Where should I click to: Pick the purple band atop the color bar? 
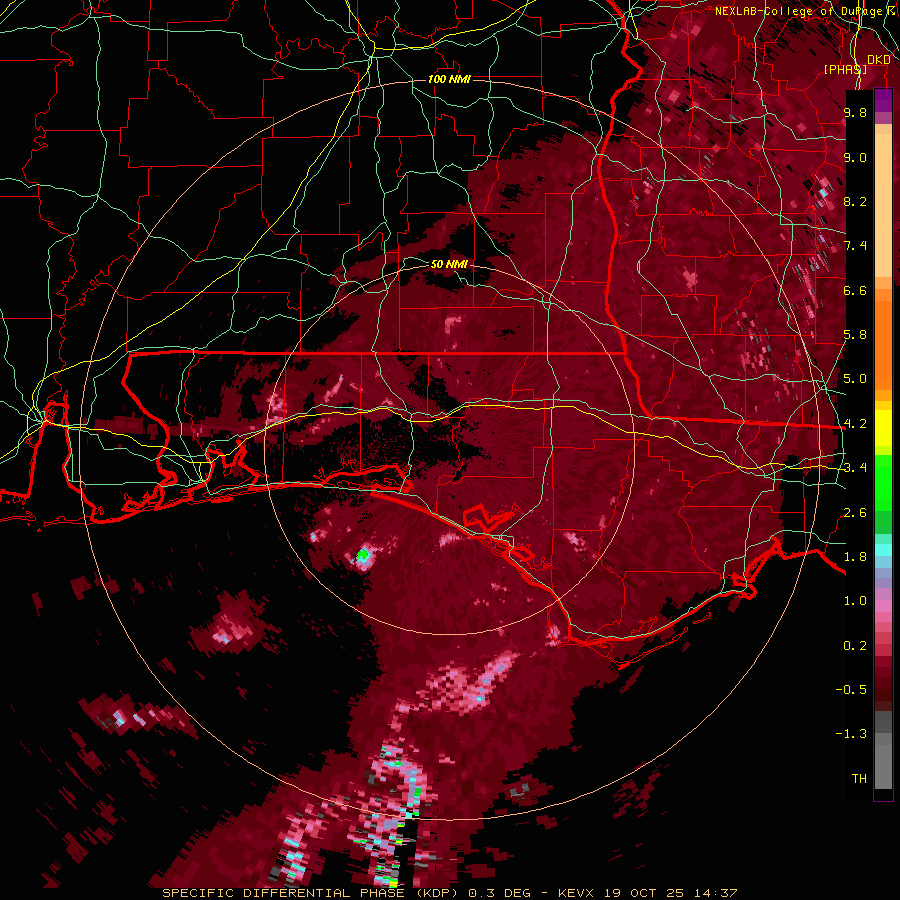pos(883,100)
